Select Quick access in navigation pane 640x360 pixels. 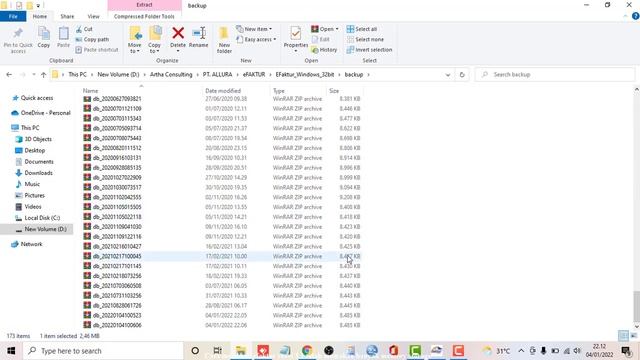[37, 98]
